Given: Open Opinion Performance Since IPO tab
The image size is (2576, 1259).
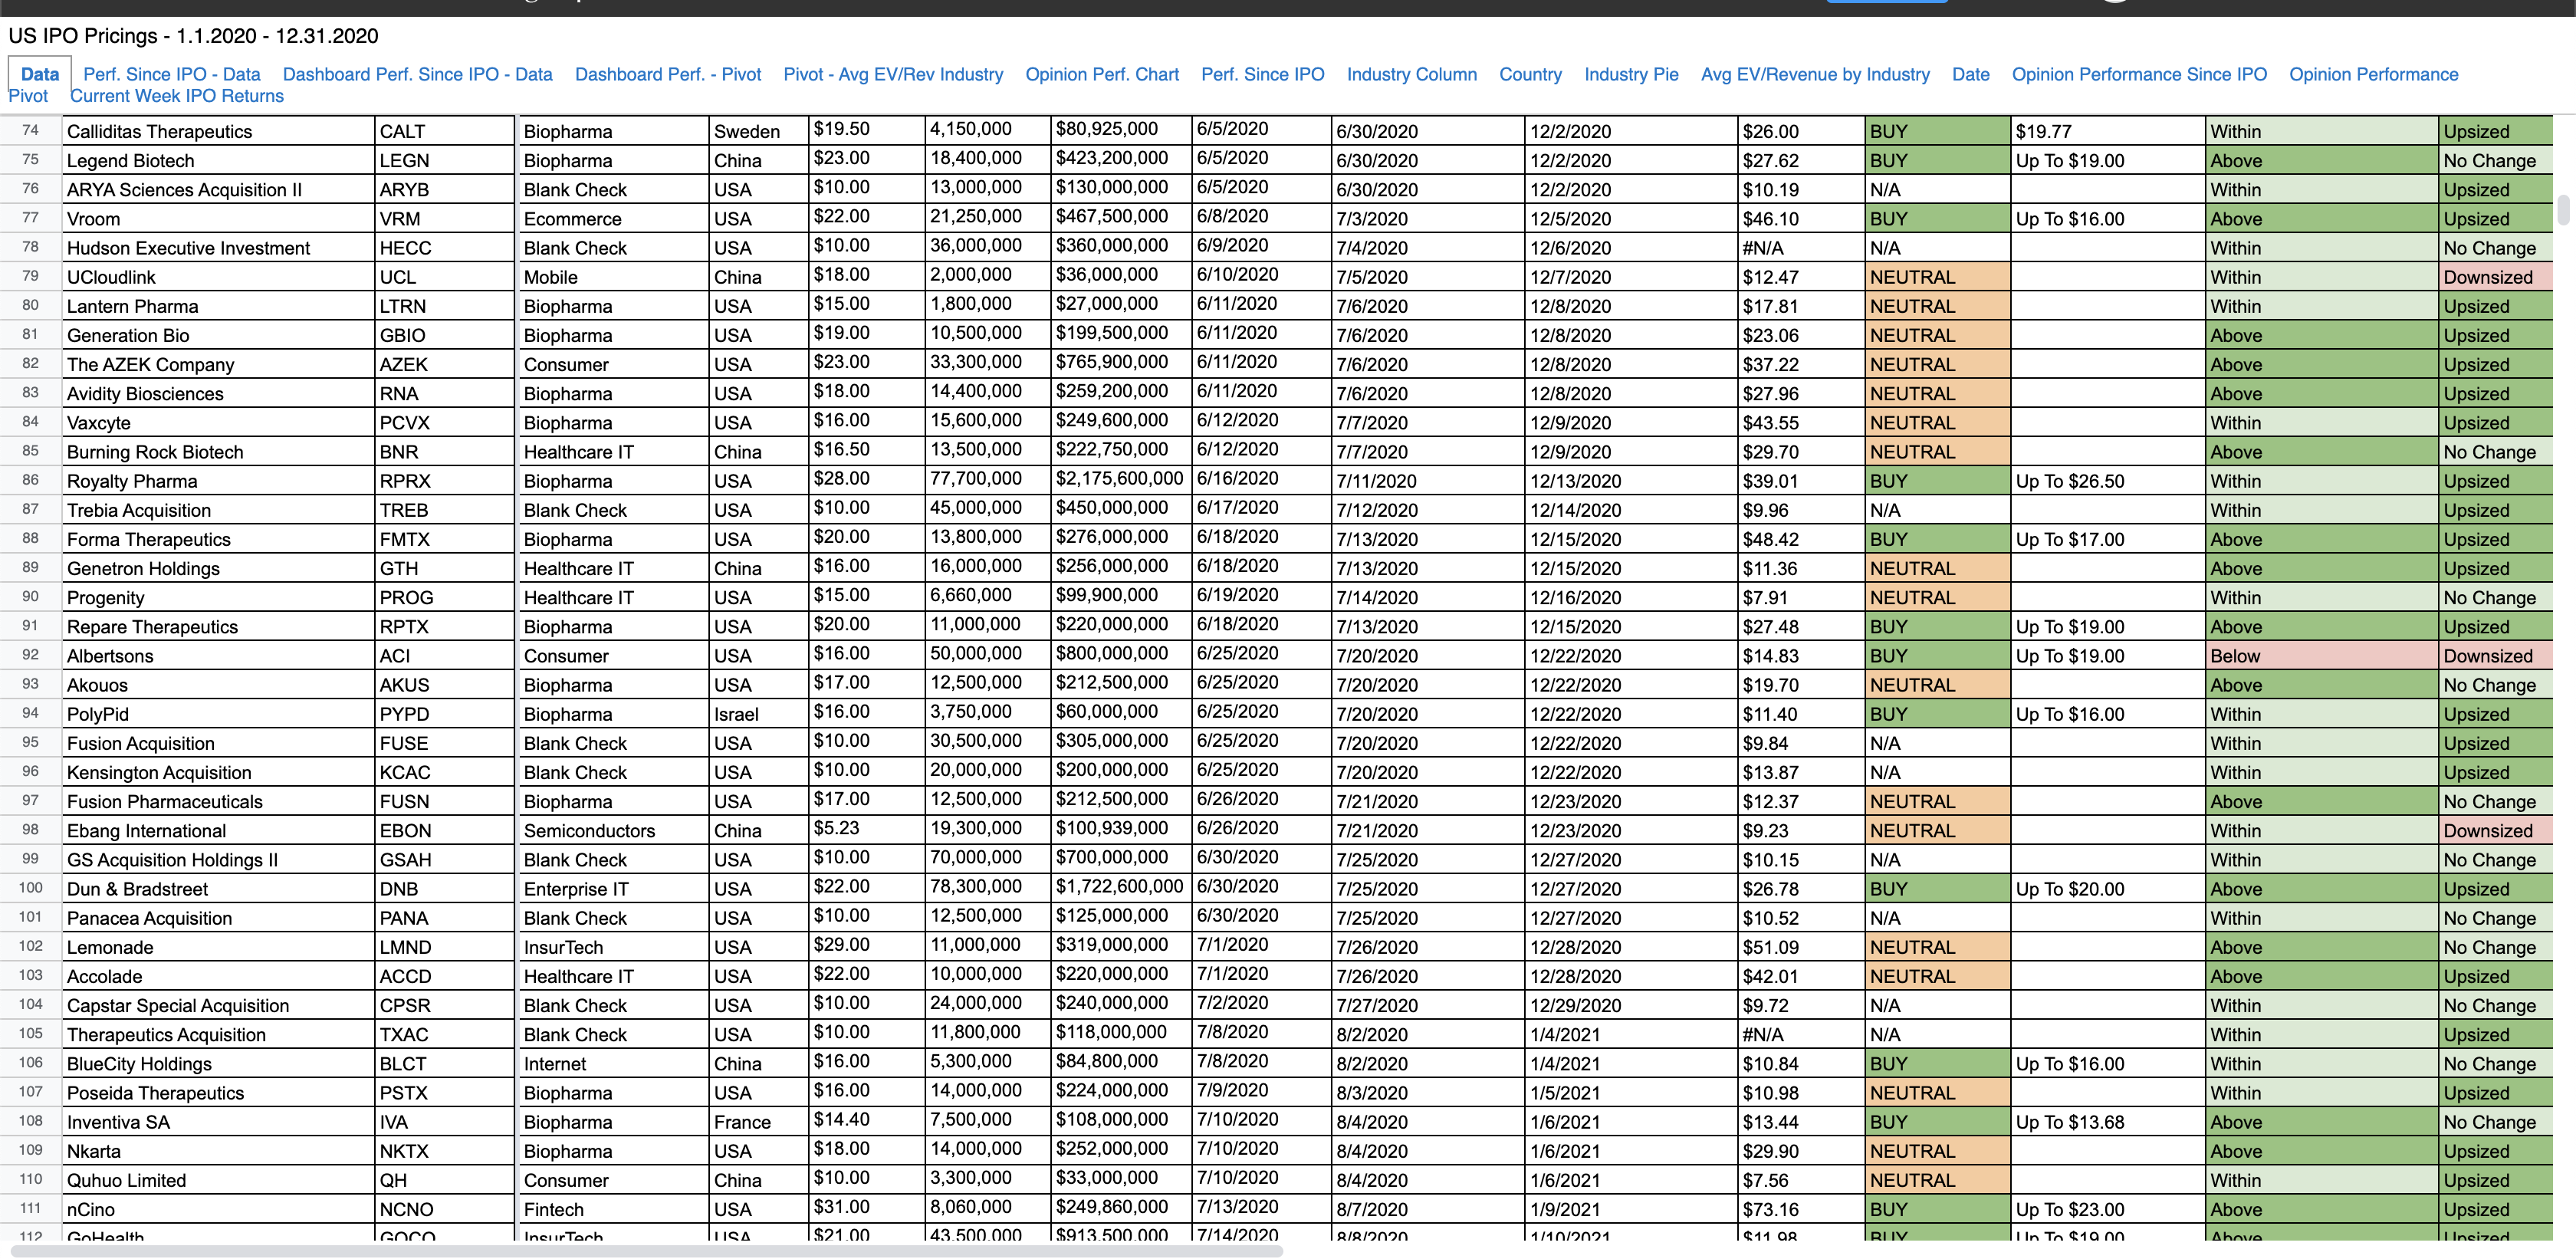Looking at the screenshot, I should [2138, 74].
